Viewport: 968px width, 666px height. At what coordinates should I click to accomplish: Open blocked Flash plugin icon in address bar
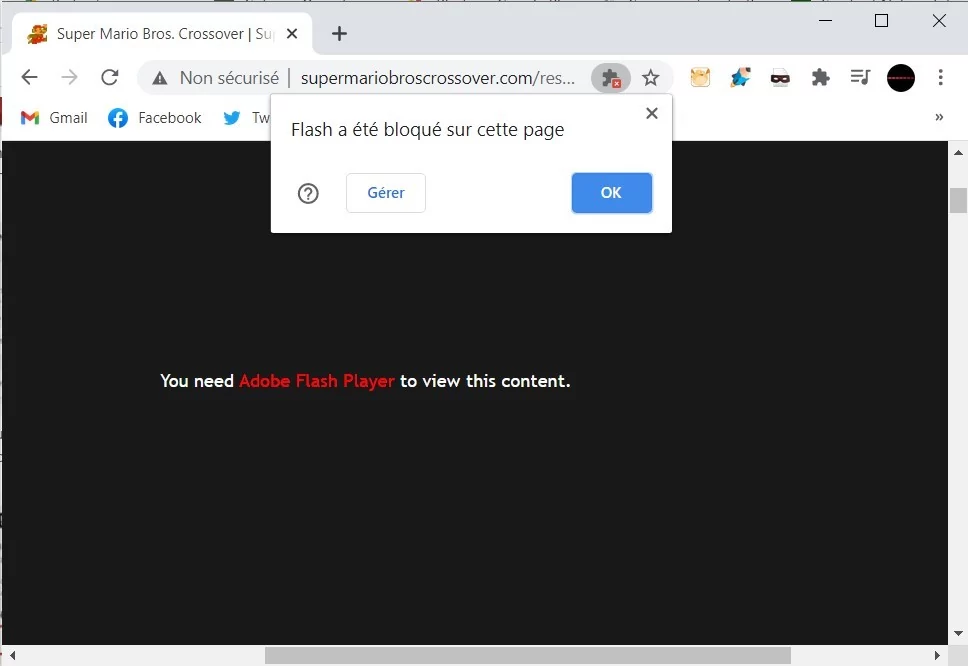611,78
